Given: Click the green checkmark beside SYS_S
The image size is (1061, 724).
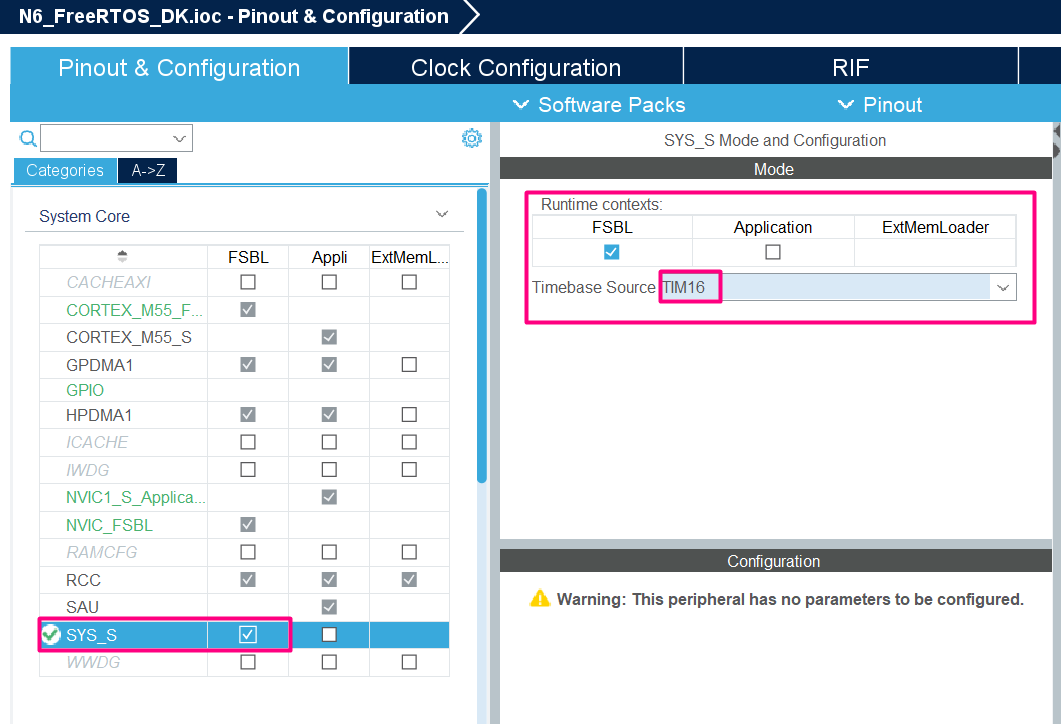Looking at the screenshot, I should coord(50,634).
